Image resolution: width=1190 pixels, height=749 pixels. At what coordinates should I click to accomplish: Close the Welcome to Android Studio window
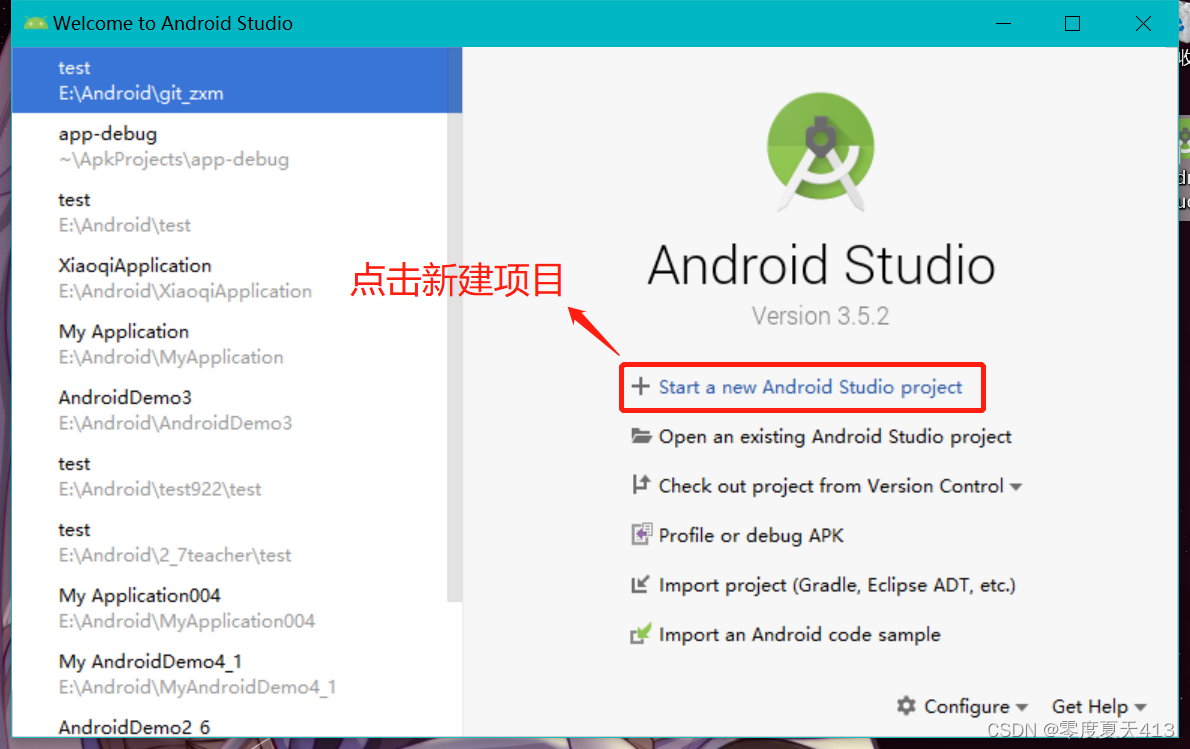(x=1143, y=24)
